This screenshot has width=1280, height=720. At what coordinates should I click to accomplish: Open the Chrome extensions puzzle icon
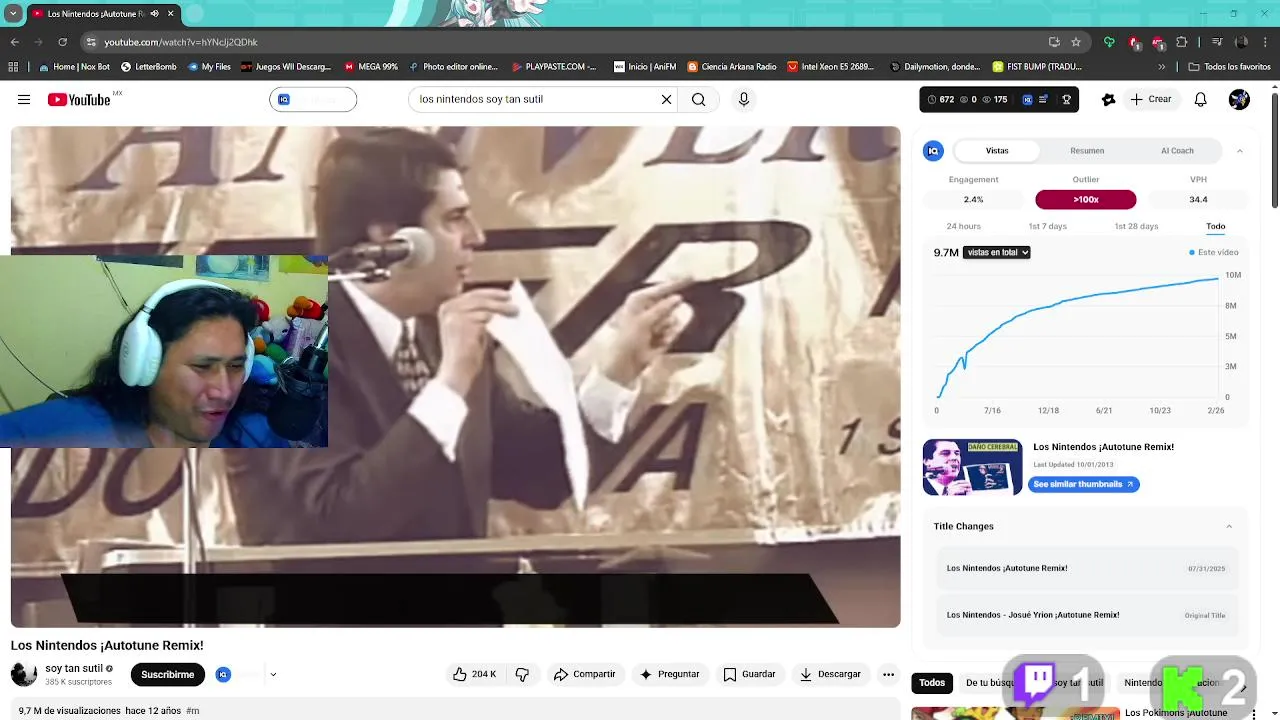click(1182, 42)
